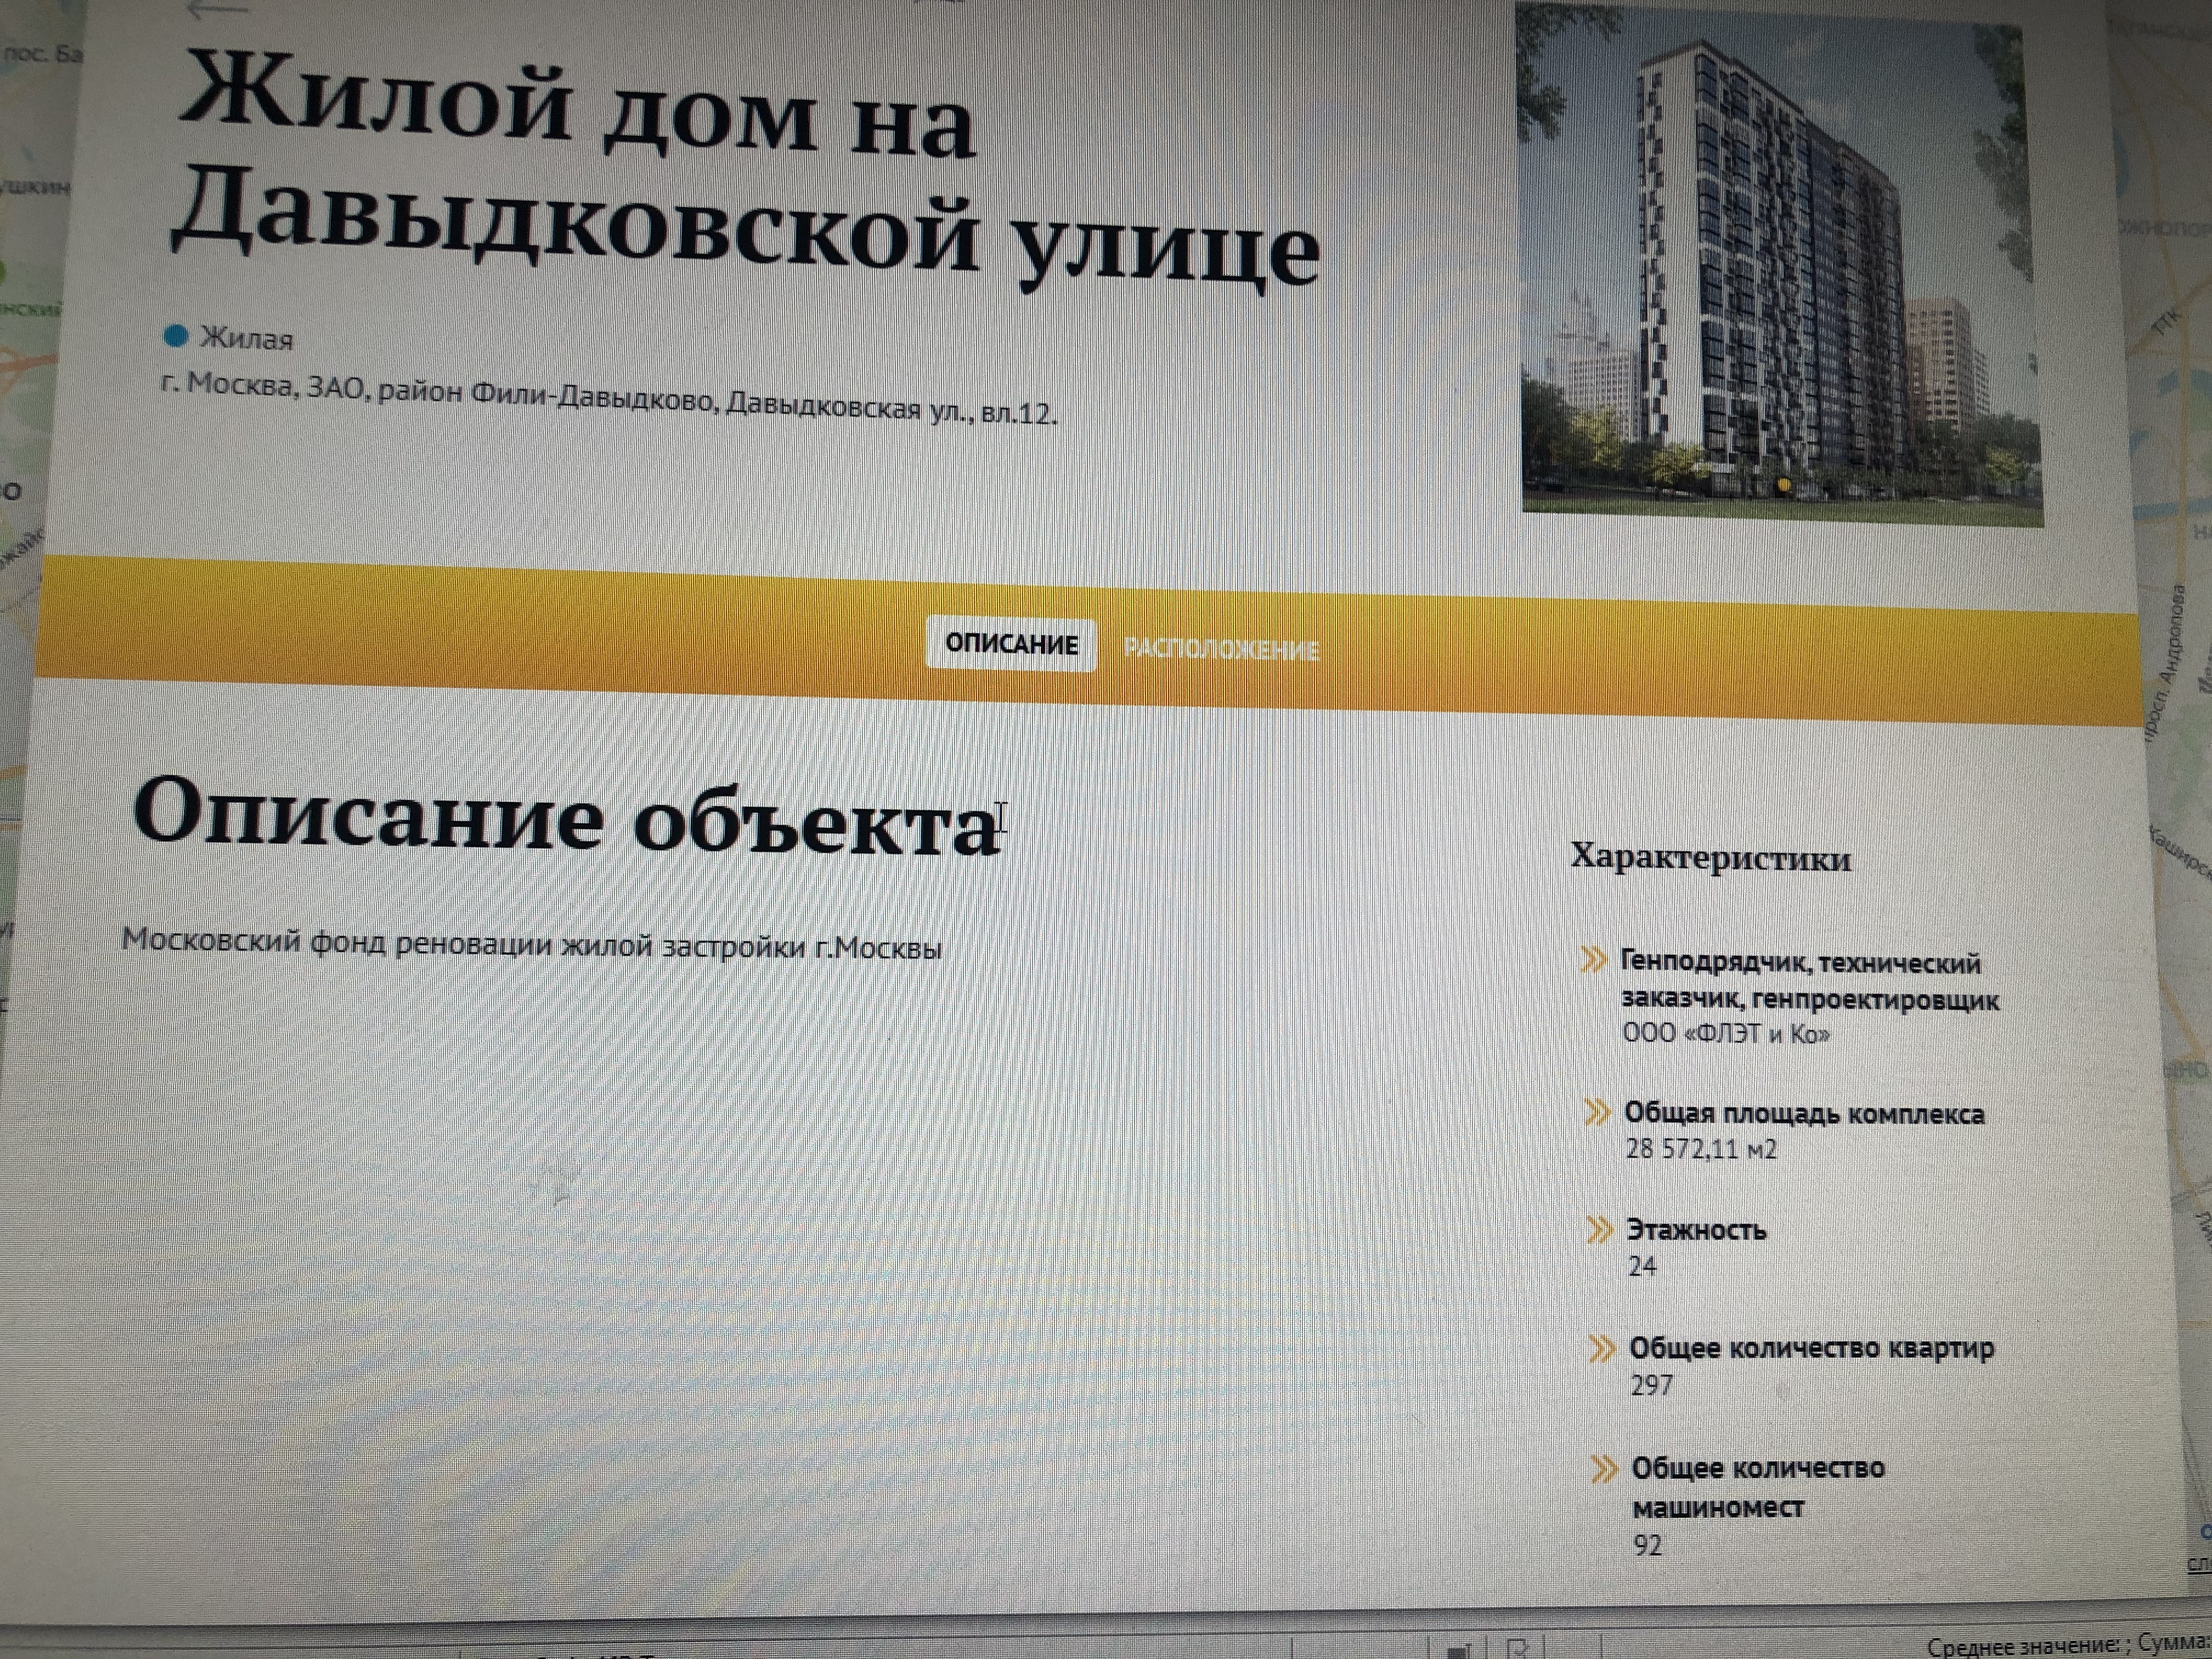The image size is (2212, 1659).
Task: Click chevron icon beside Общее количество машиномест
Action: click(1604, 1469)
